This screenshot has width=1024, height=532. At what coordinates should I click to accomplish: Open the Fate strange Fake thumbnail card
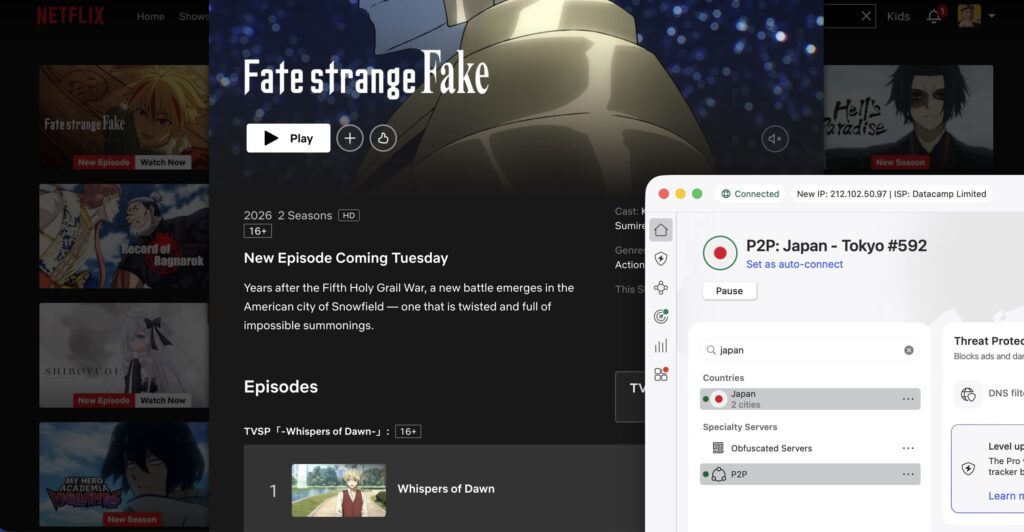click(x=123, y=117)
